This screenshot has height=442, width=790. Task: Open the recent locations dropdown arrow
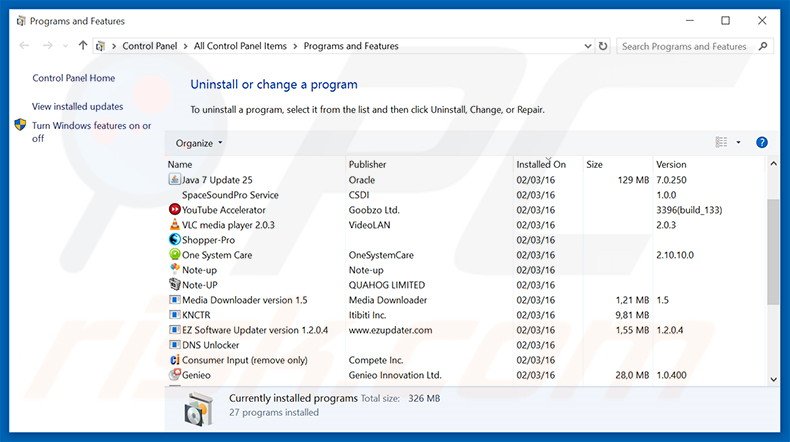click(65, 46)
